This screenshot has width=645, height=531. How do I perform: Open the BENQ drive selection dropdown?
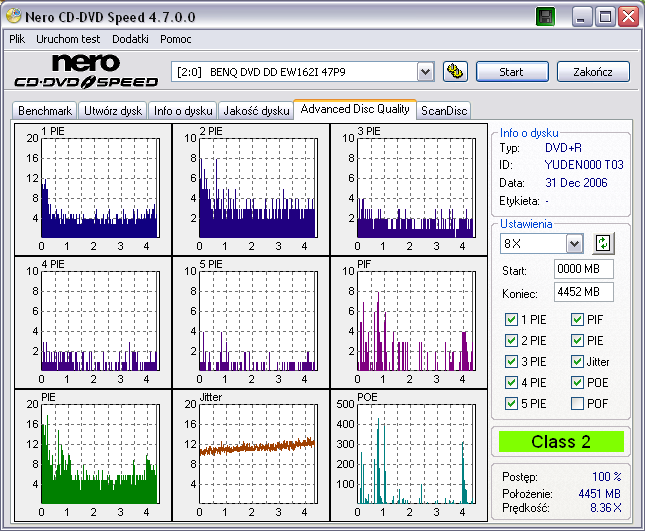tap(426, 72)
